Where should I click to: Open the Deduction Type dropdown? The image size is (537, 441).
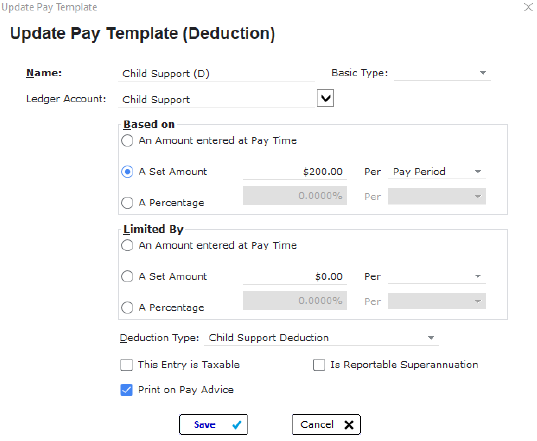pos(321,338)
